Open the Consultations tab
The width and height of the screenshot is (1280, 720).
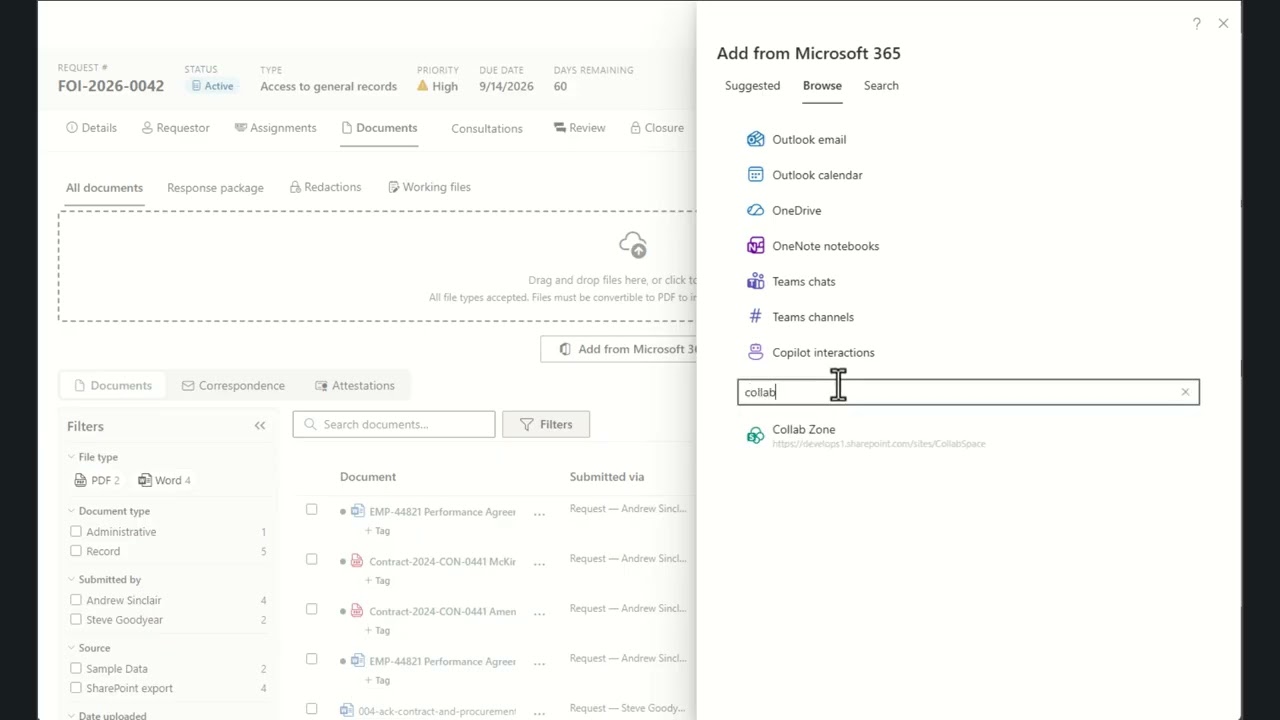coord(486,129)
